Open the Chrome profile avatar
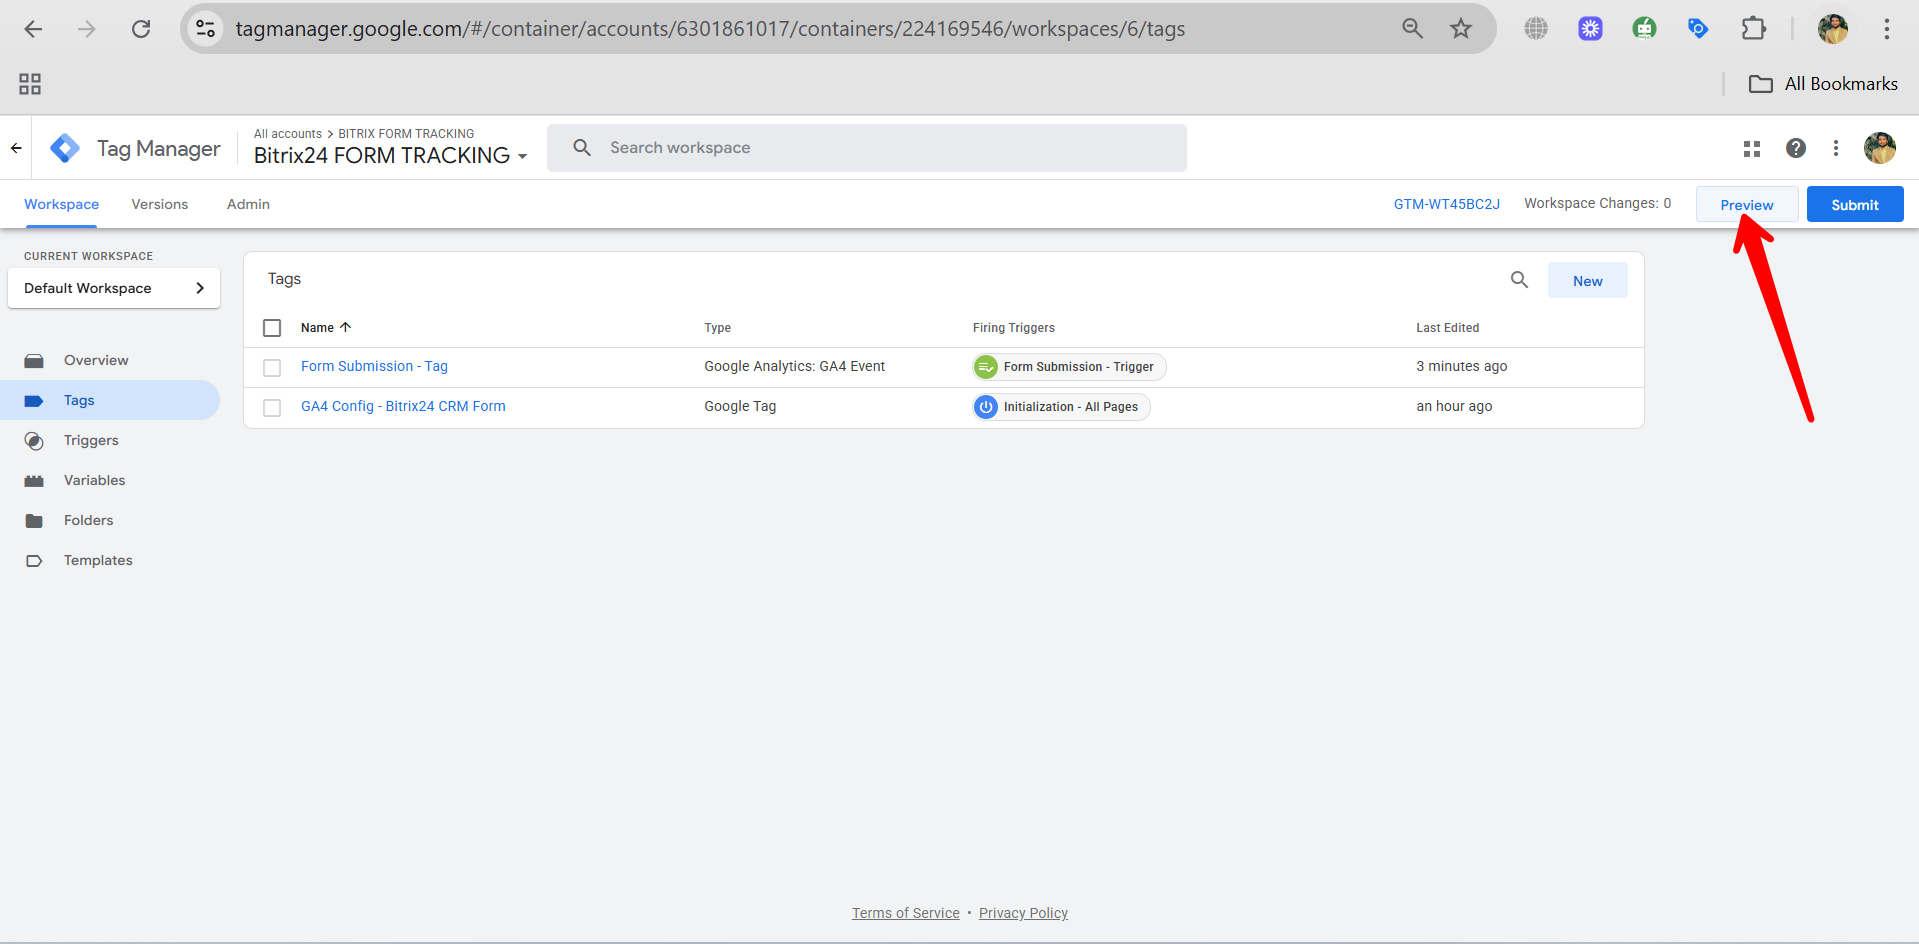Image resolution: width=1919 pixels, height=944 pixels. pyautogui.click(x=1832, y=29)
